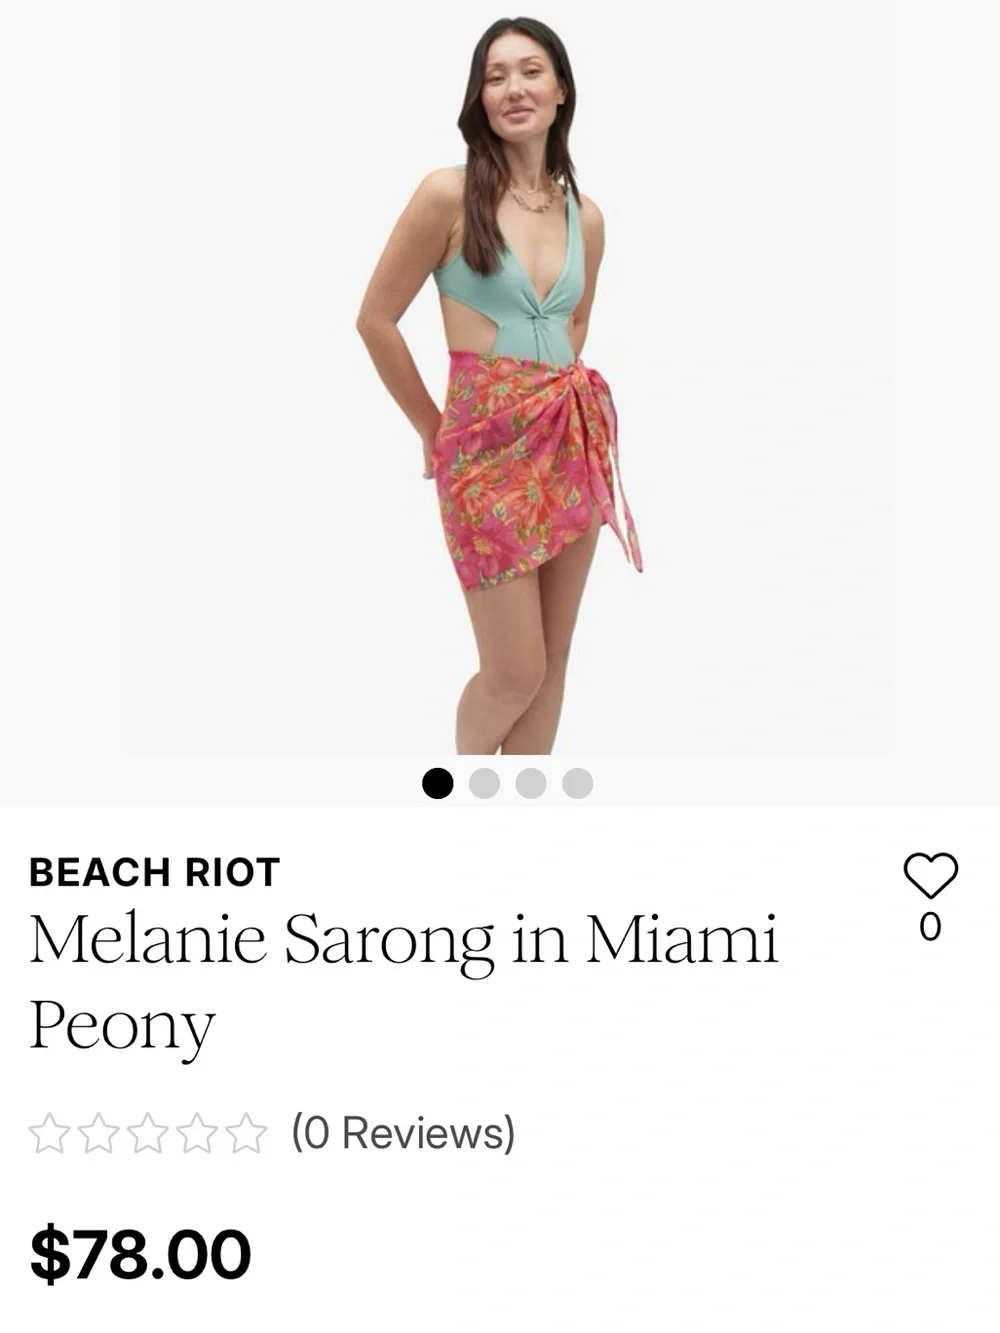Select the third rating star
This screenshot has width=1000, height=1333.
[x=147, y=1135]
